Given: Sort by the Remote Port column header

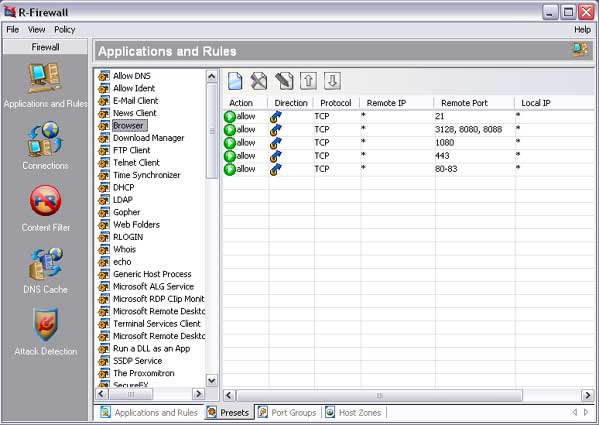Looking at the screenshot, I should 474,103.
